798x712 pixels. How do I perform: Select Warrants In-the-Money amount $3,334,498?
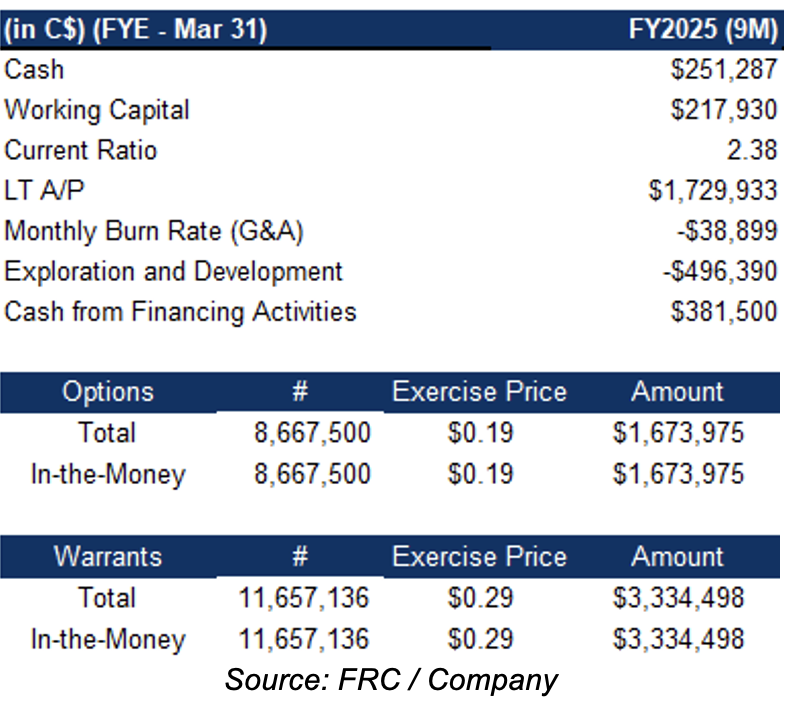(x=678, y=638)
